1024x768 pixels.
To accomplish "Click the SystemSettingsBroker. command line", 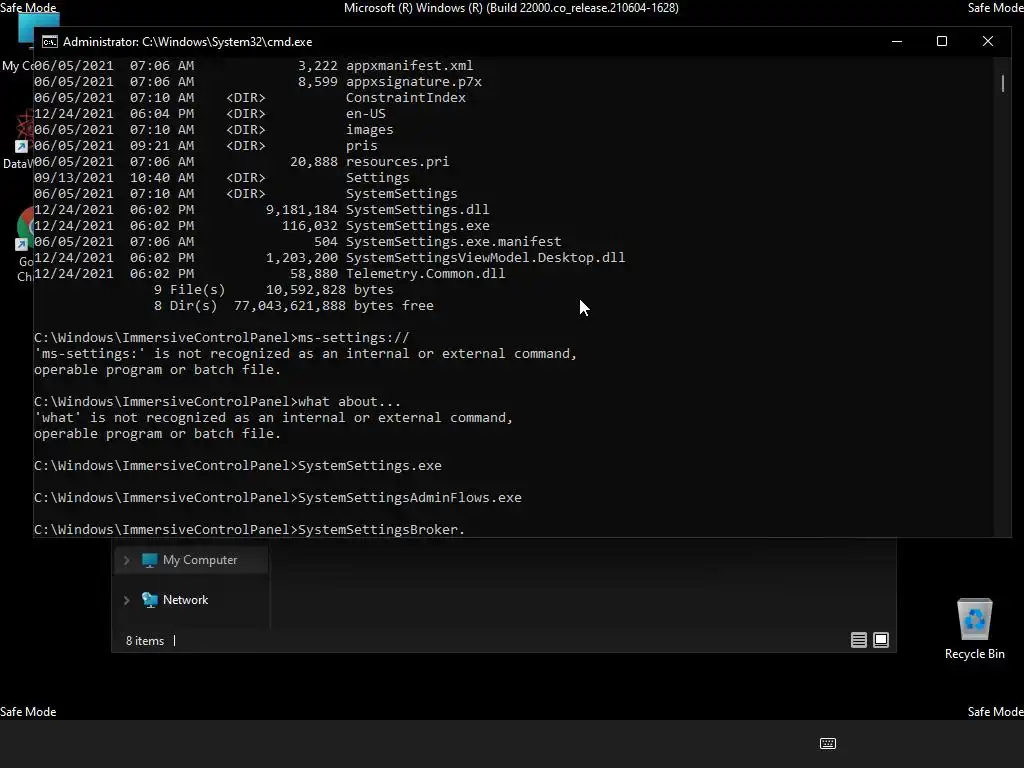I will (249, 530).
